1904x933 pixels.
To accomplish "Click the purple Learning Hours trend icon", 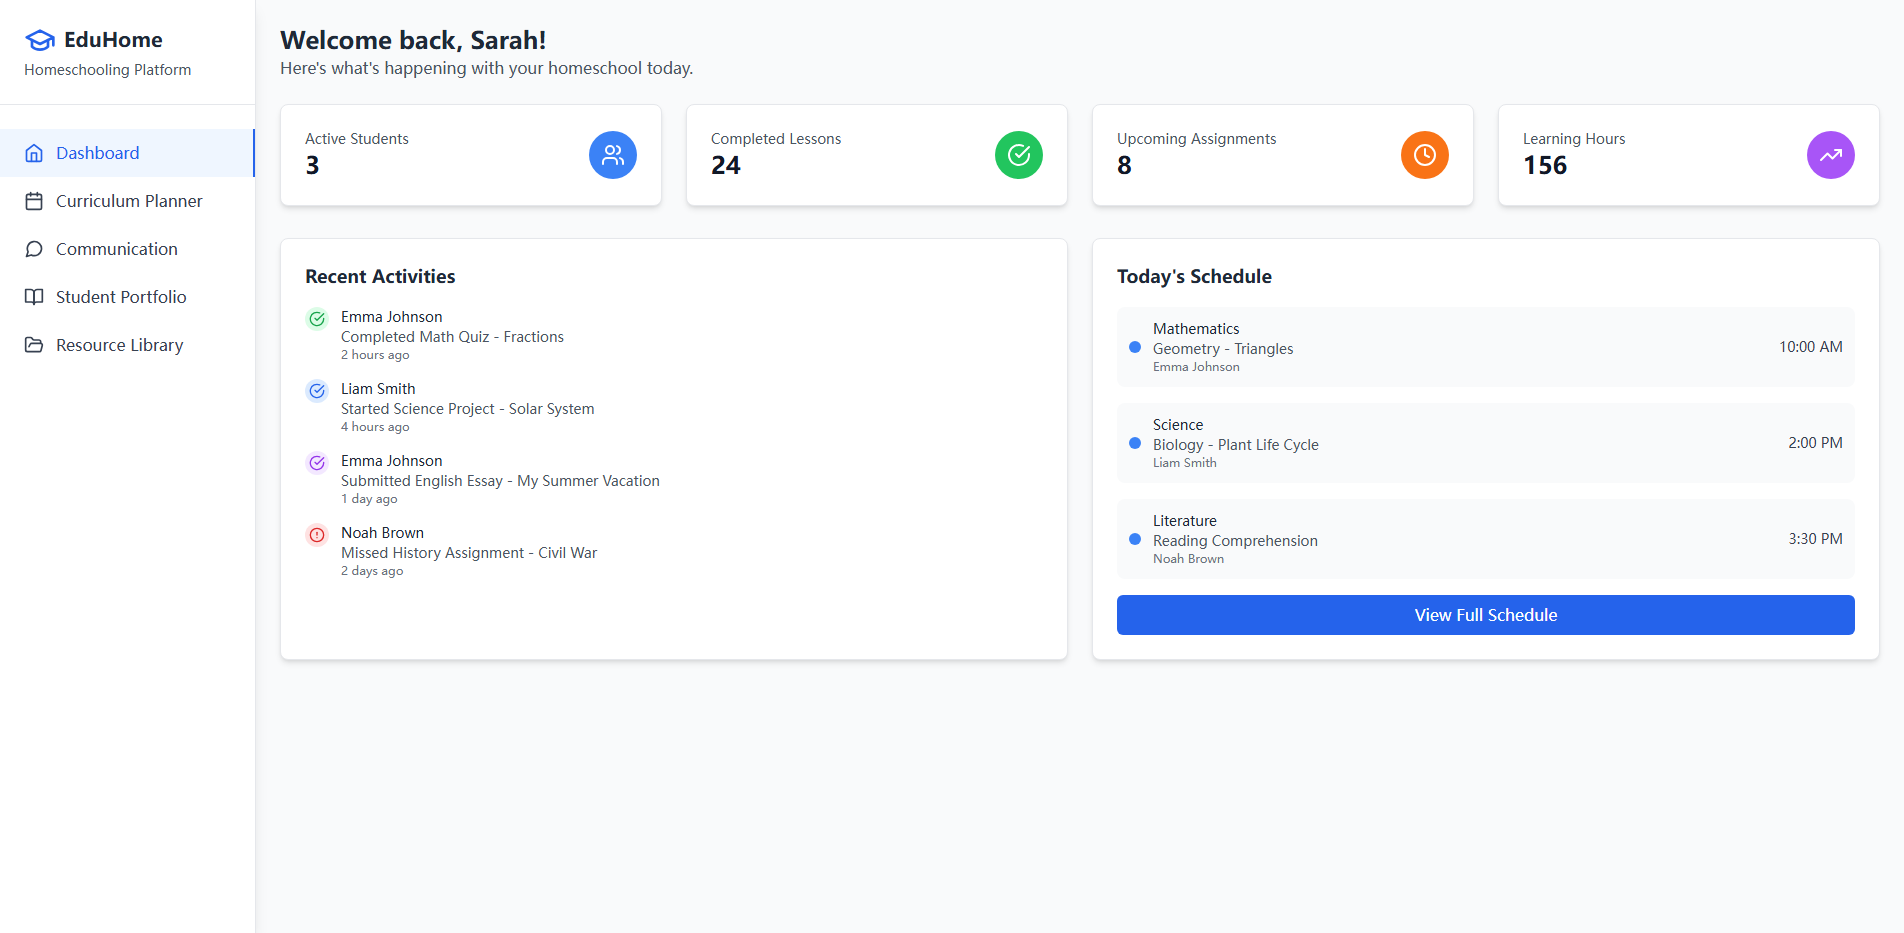I will click(1830, 155).
